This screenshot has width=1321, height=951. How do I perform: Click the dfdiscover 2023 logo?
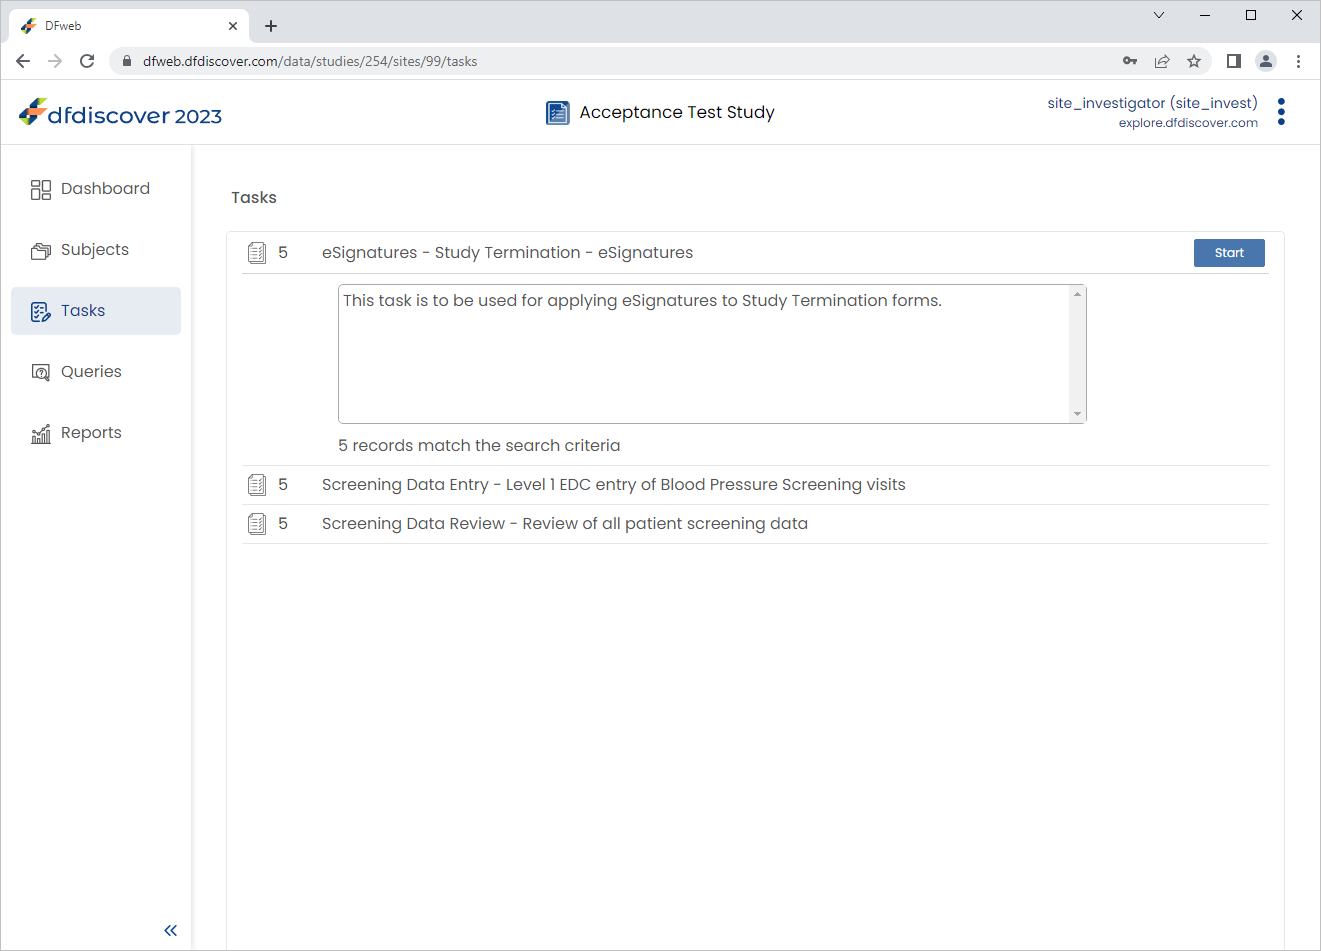pyautogui.click(x=120, y=114)
